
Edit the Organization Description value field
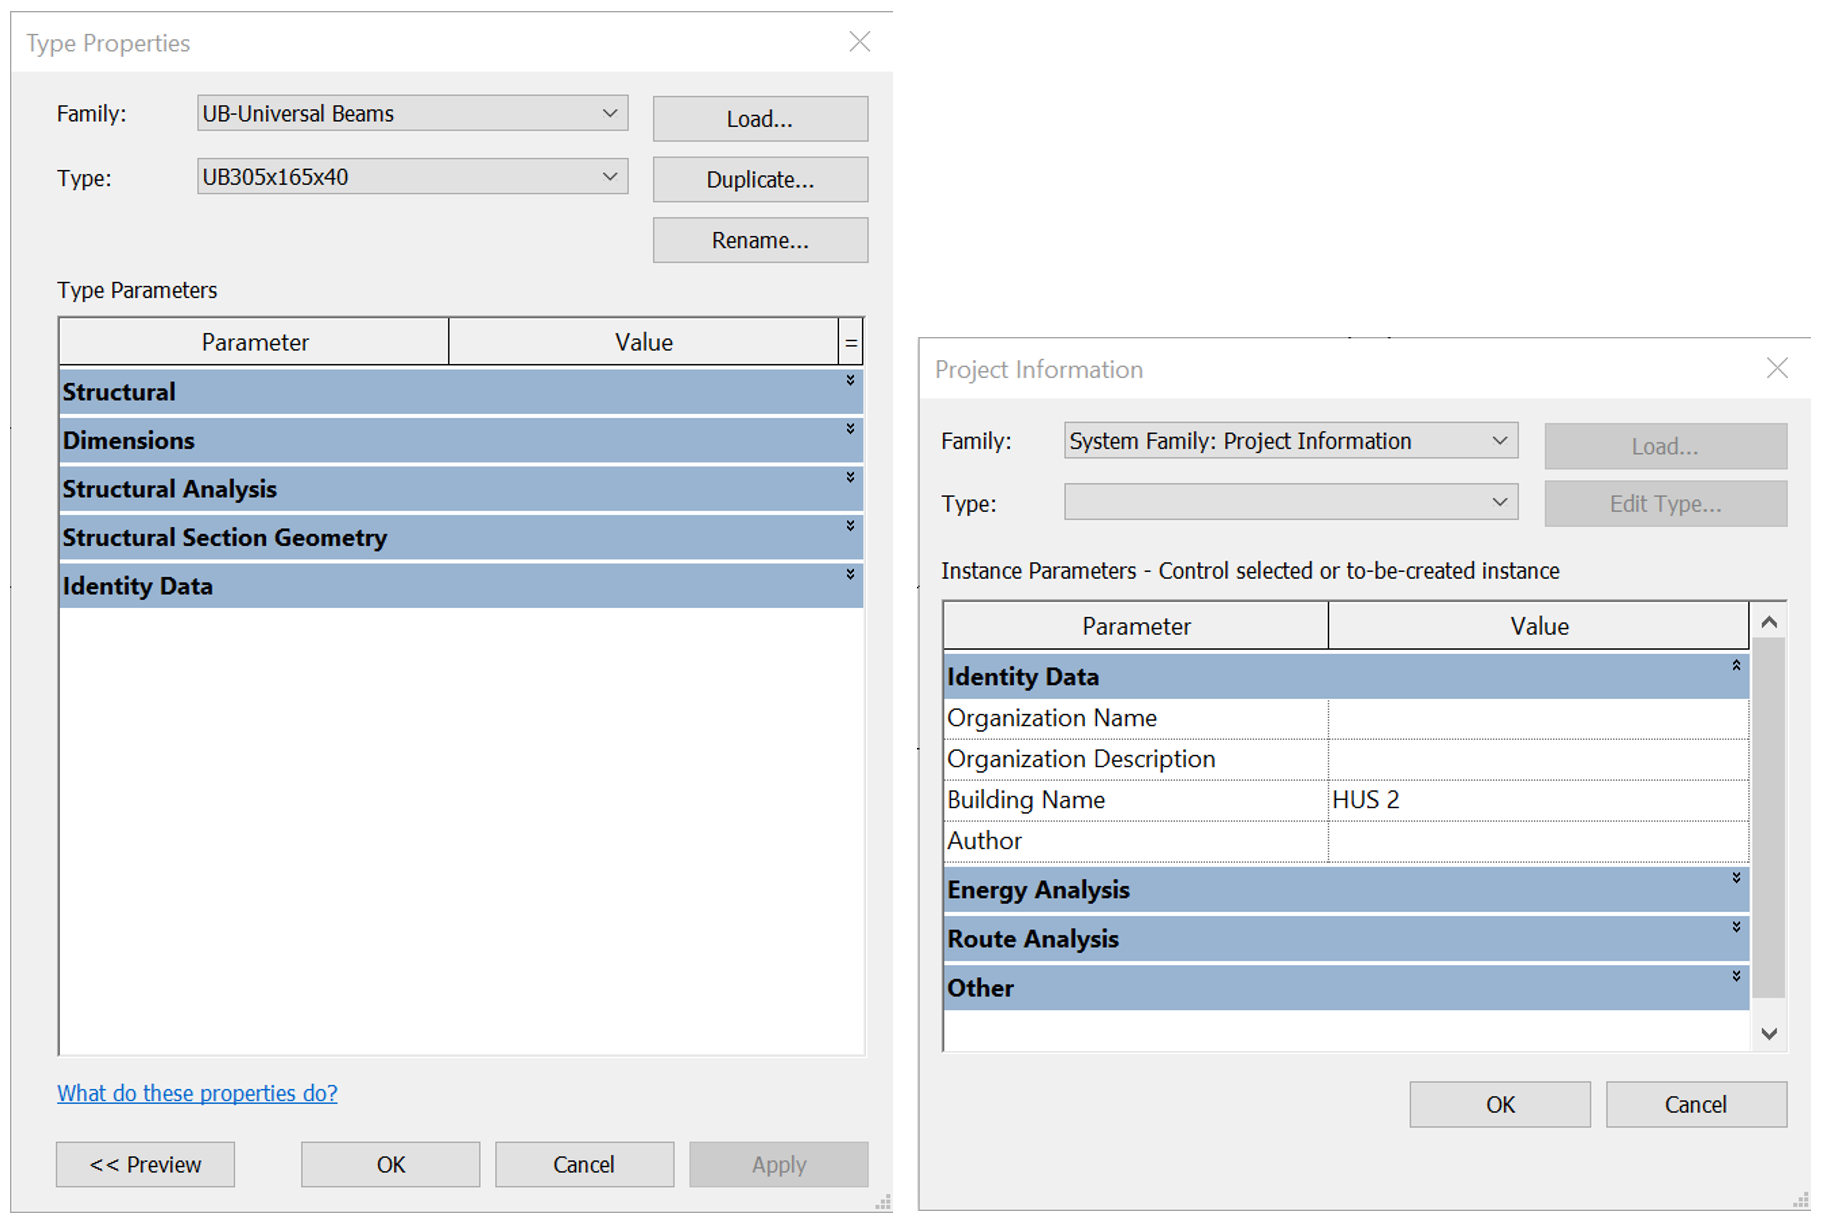tap(1538, 759)
